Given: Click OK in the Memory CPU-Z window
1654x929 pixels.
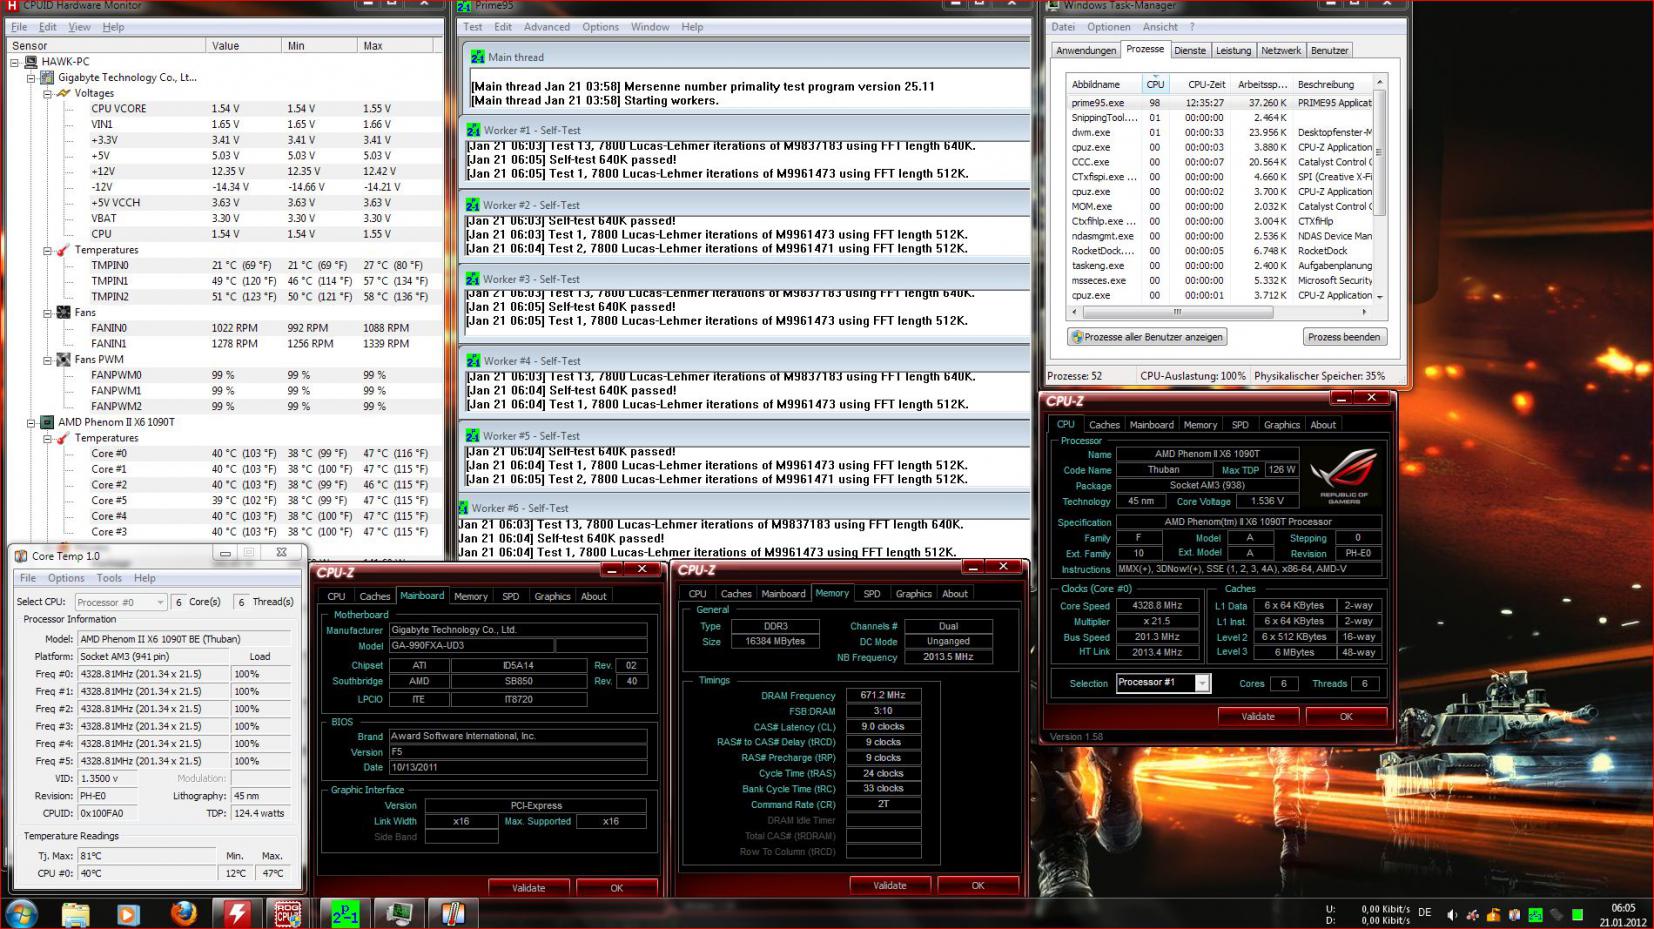Looking at the screenshot, I should (x=977, y=885).
